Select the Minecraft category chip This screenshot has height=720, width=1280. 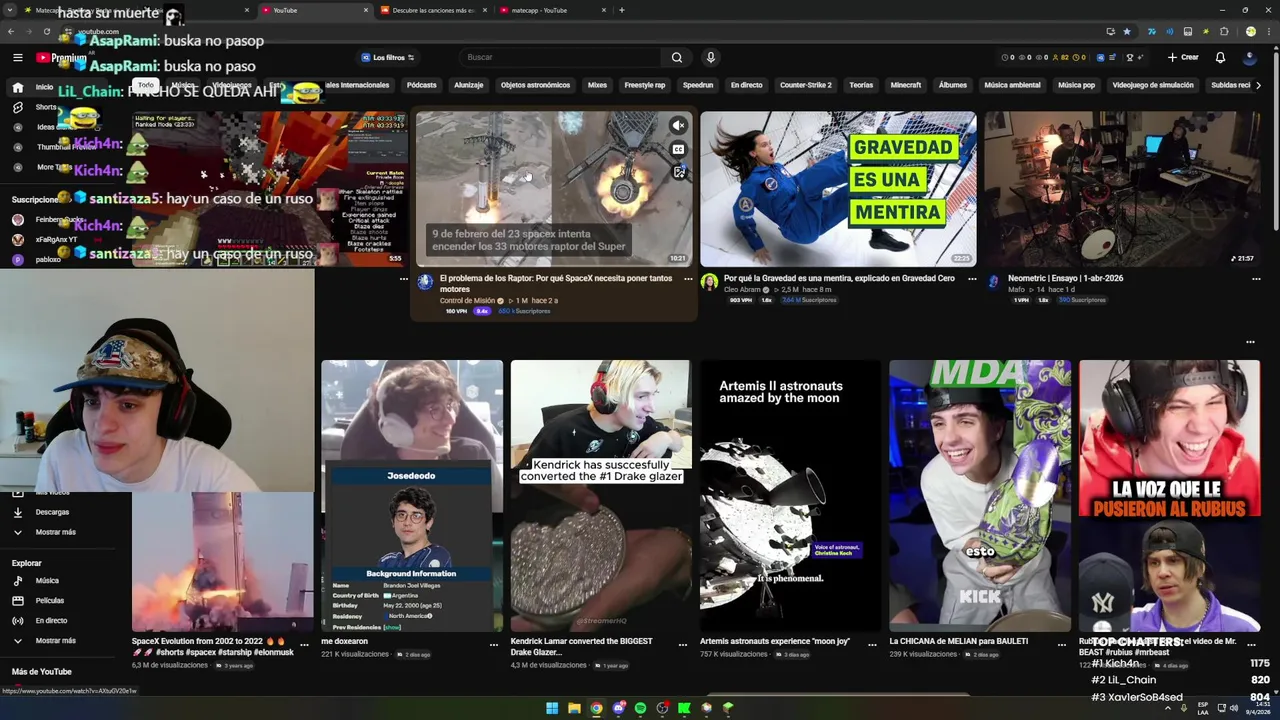coord(906,85)
